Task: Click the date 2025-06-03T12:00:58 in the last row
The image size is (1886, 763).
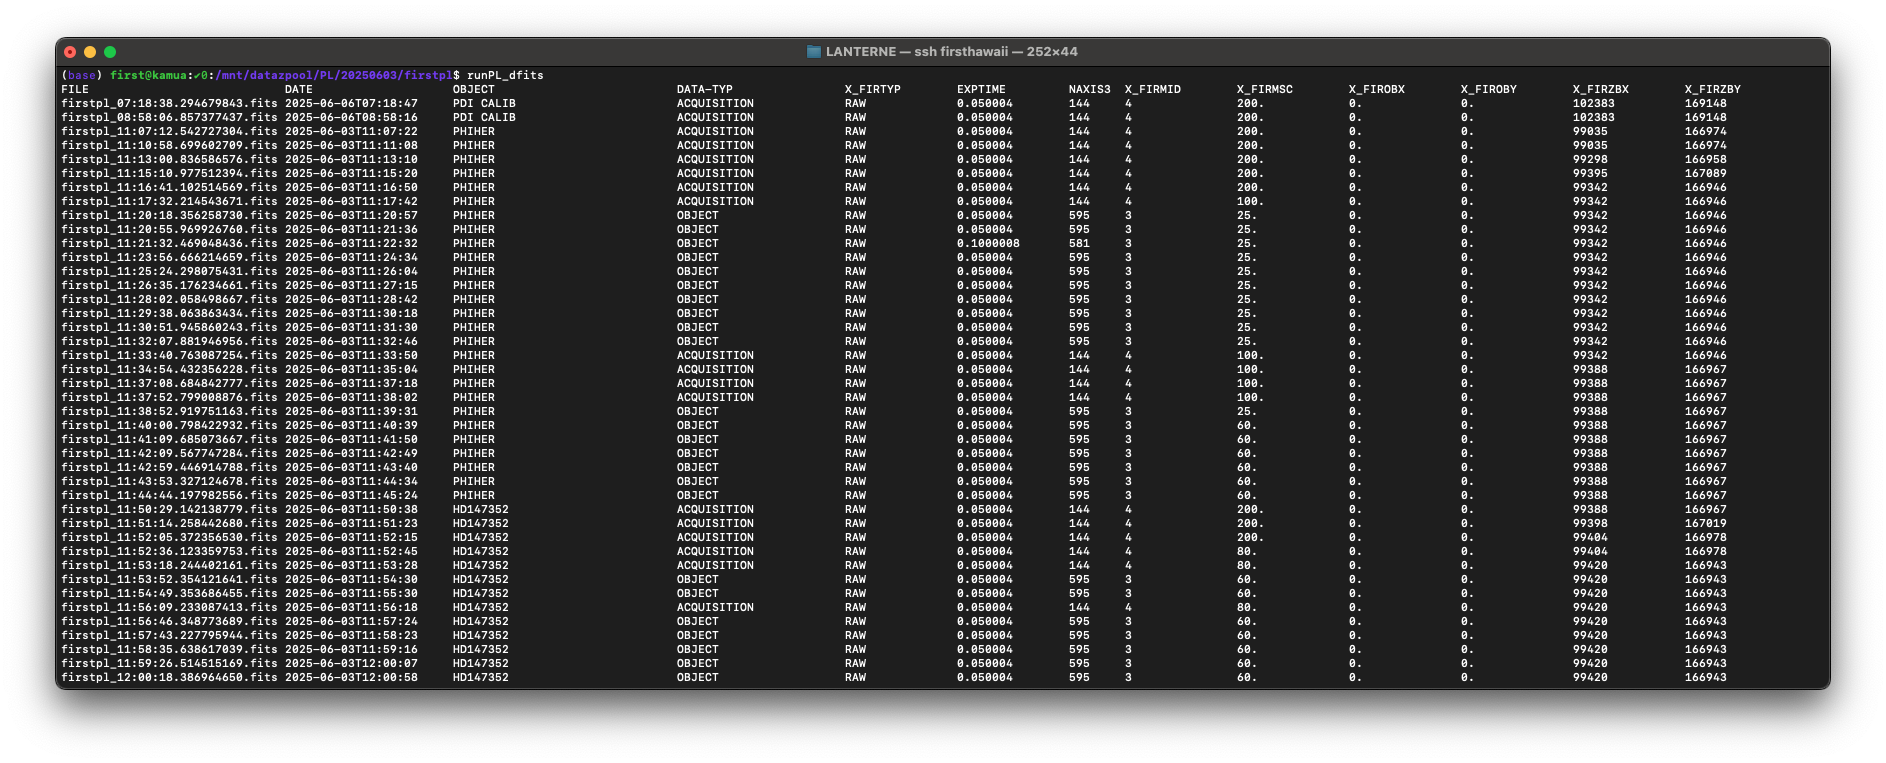Action: [x=351, y=677]
